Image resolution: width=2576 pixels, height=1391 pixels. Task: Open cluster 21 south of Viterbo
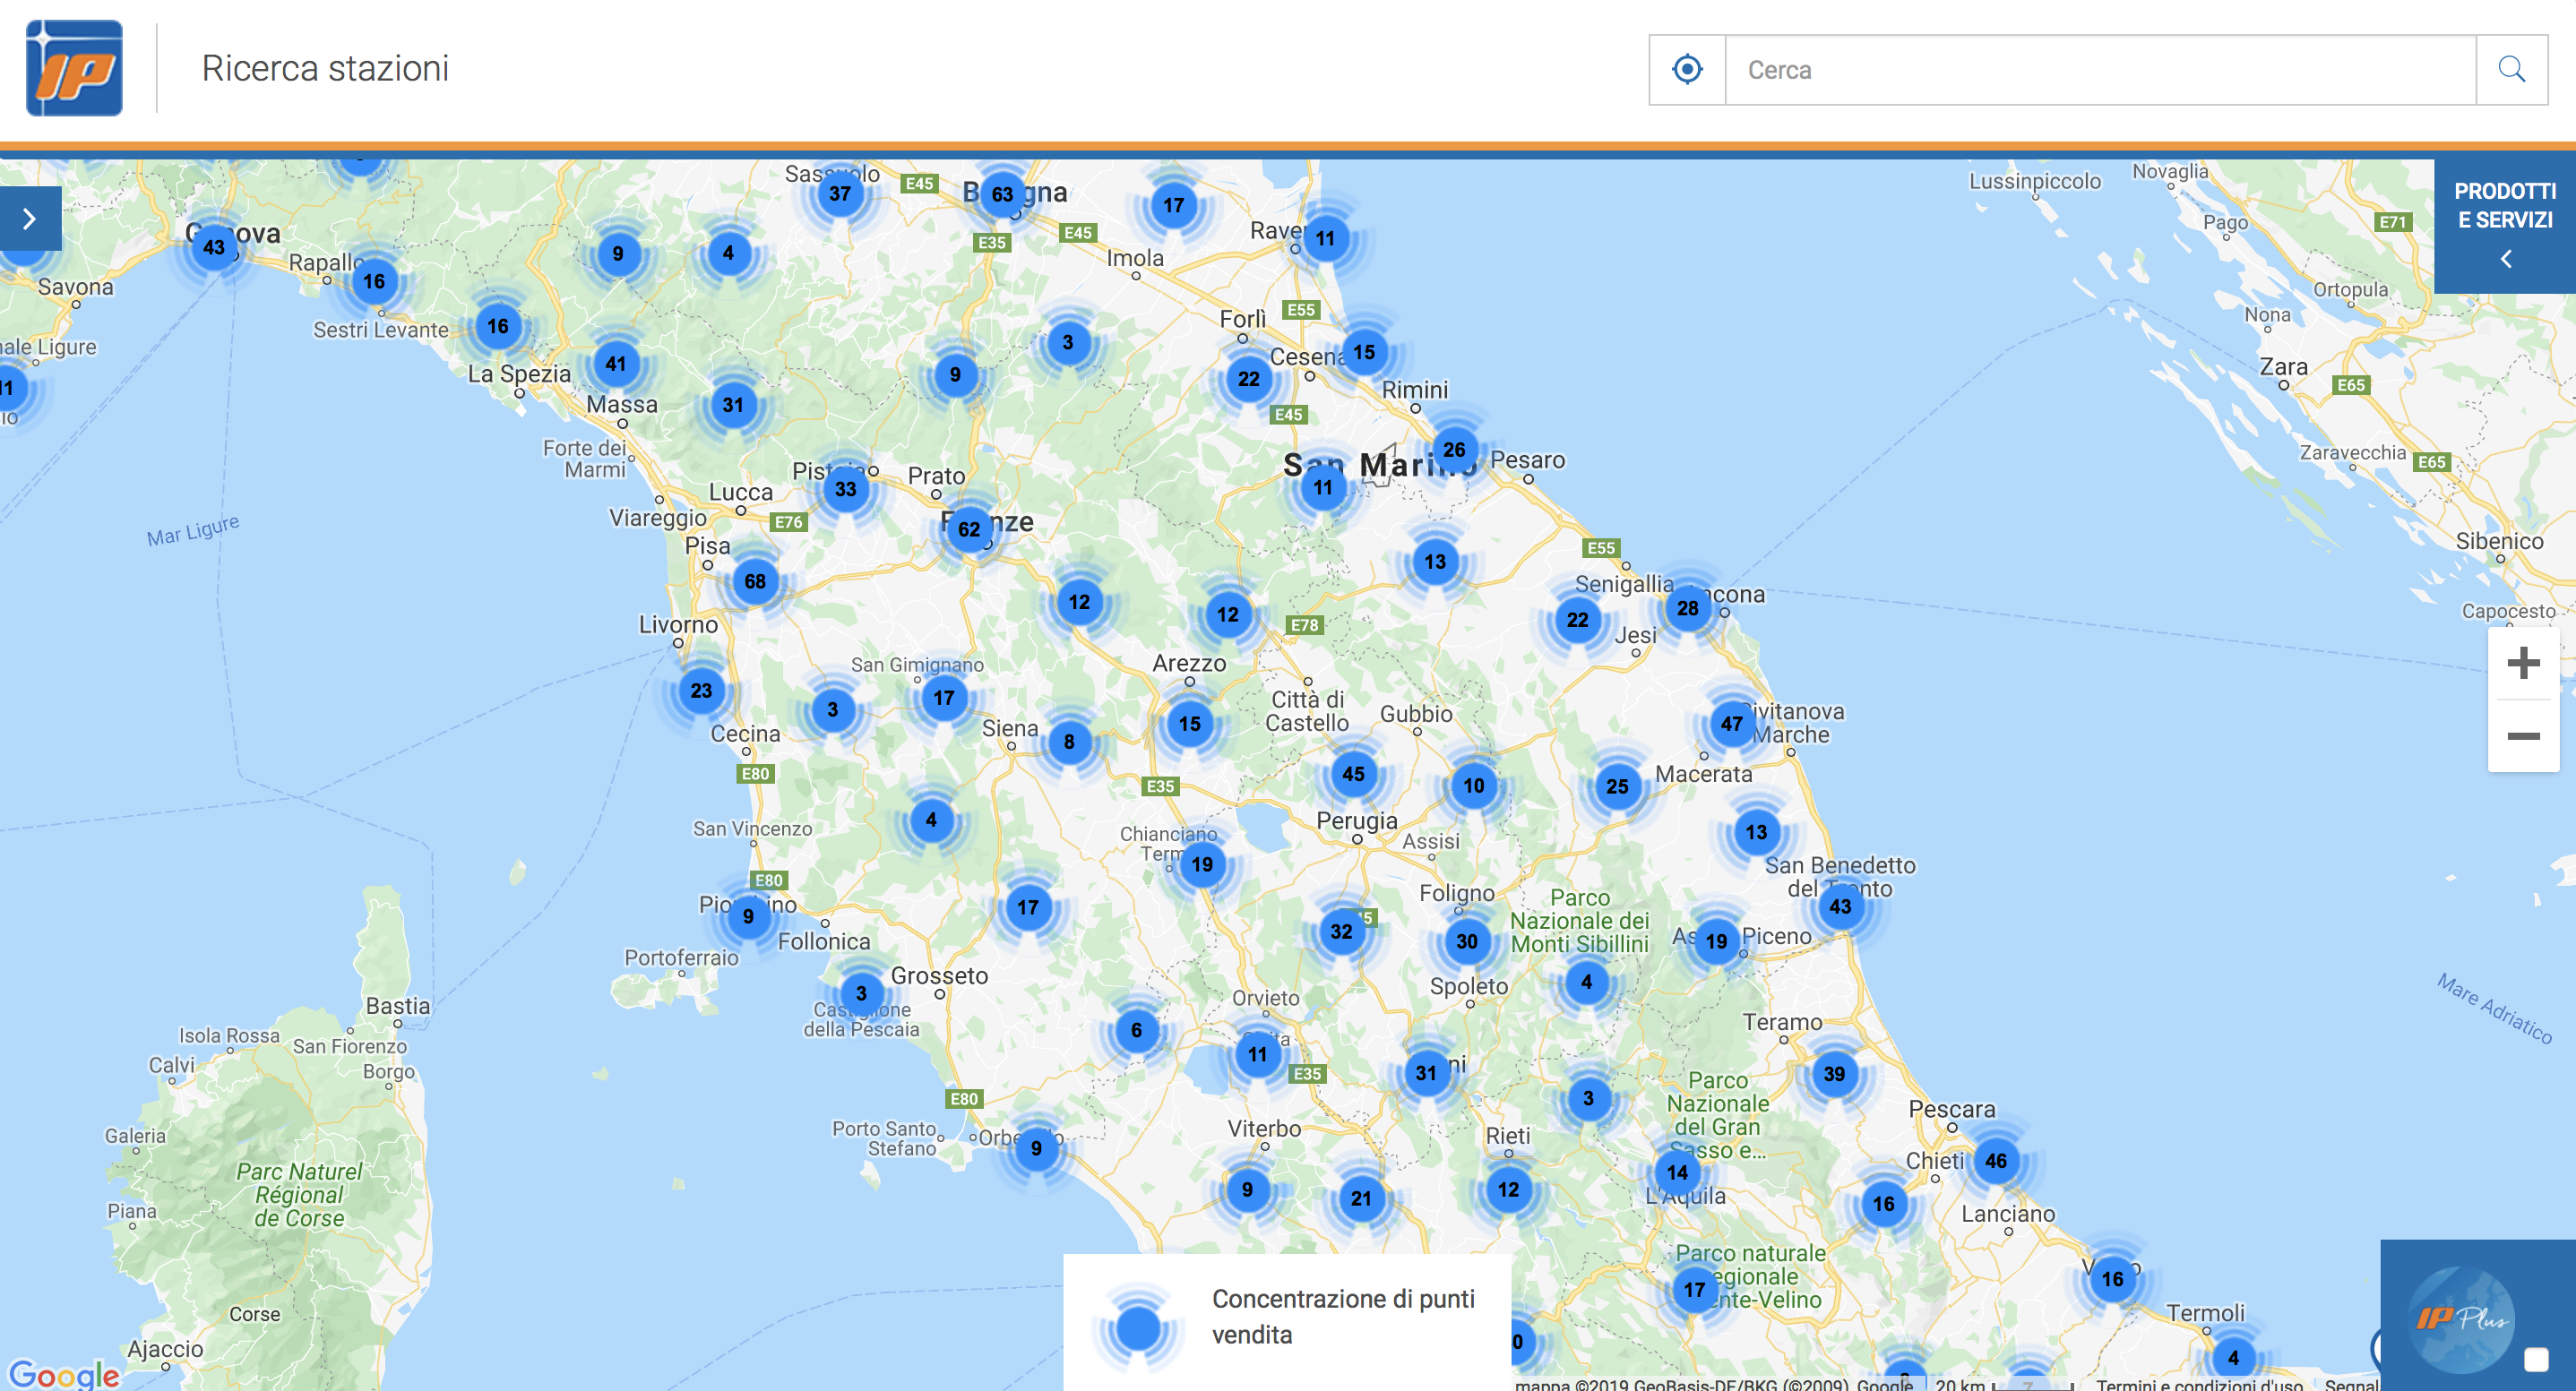coord(1361,1198)
